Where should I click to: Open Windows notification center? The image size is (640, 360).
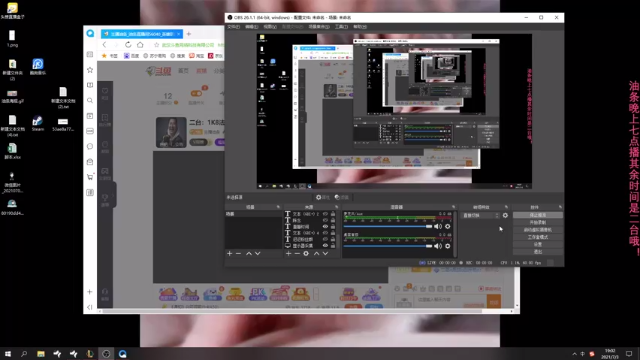[x=629, y=353]
